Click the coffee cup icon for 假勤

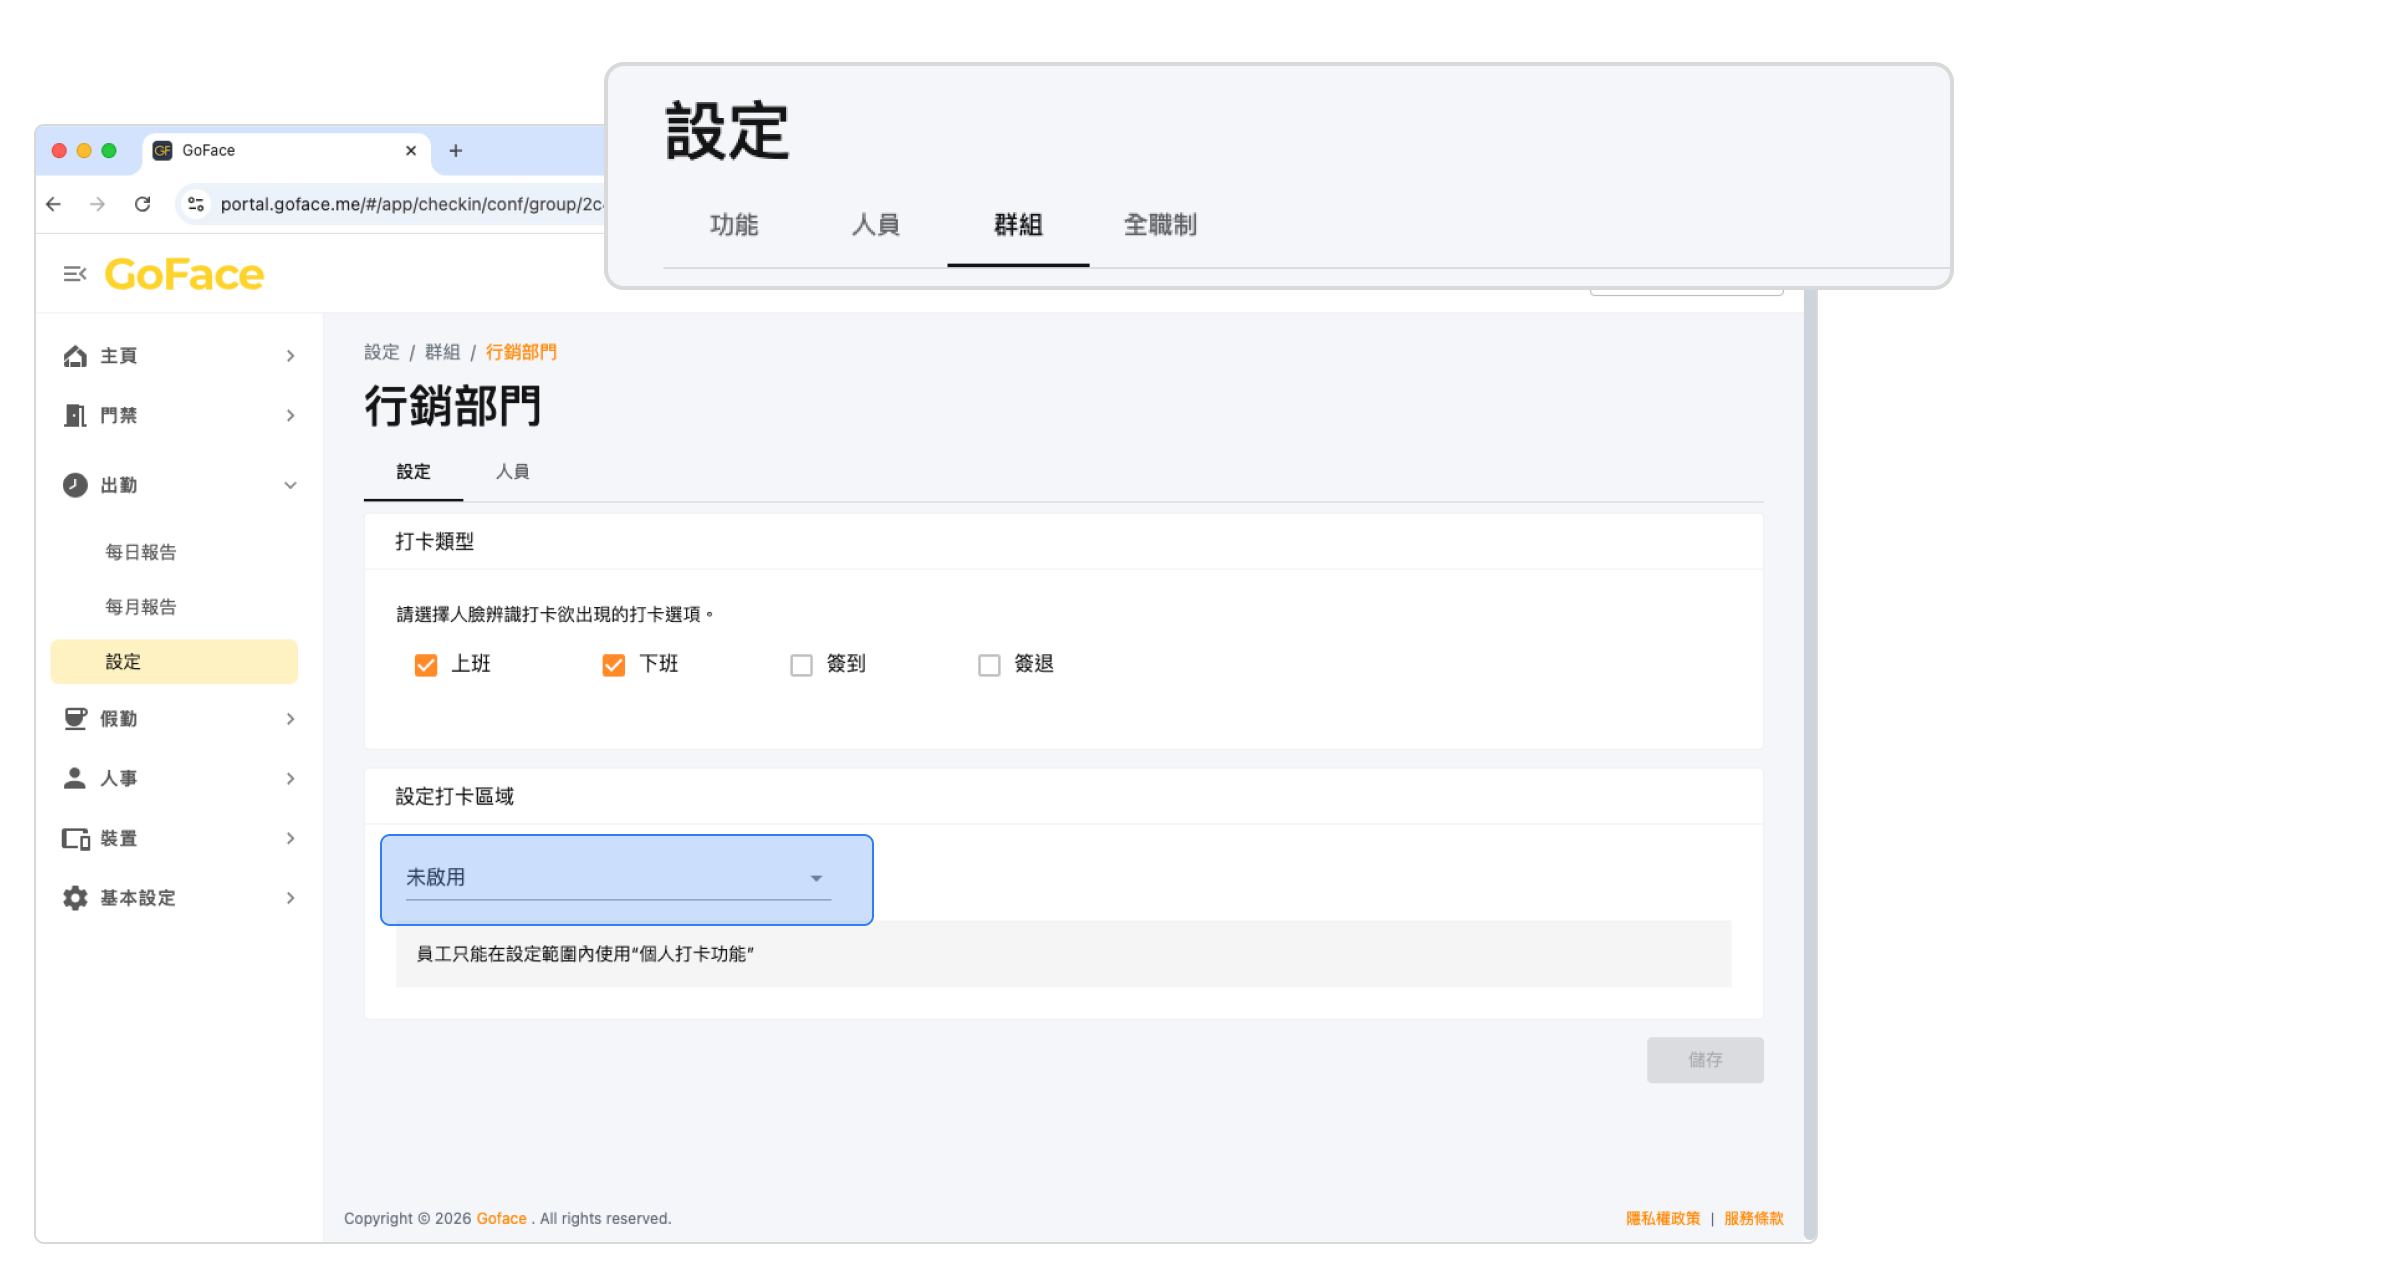pyautogui.click(x=75, y=719)
